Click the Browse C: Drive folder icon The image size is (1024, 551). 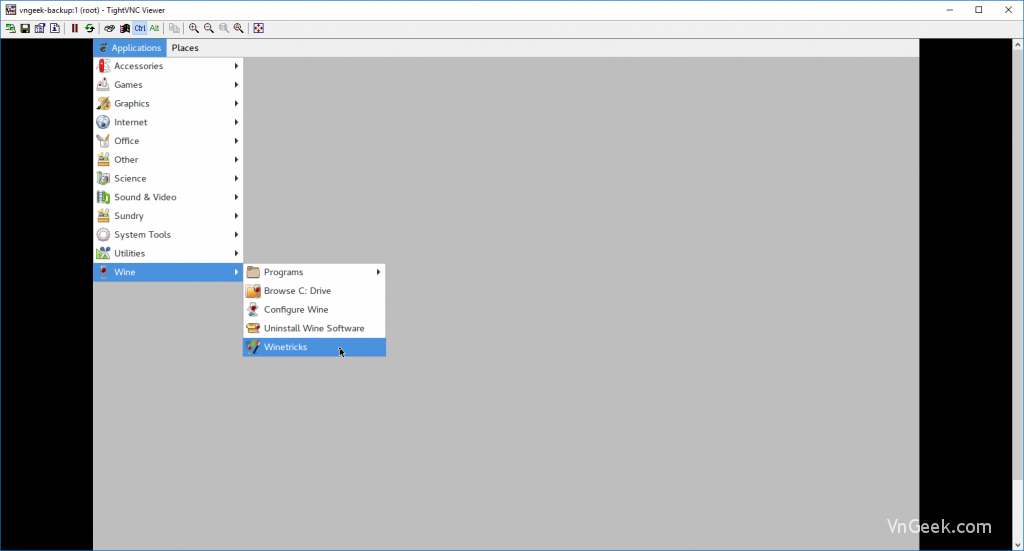(x=253, y=291)
